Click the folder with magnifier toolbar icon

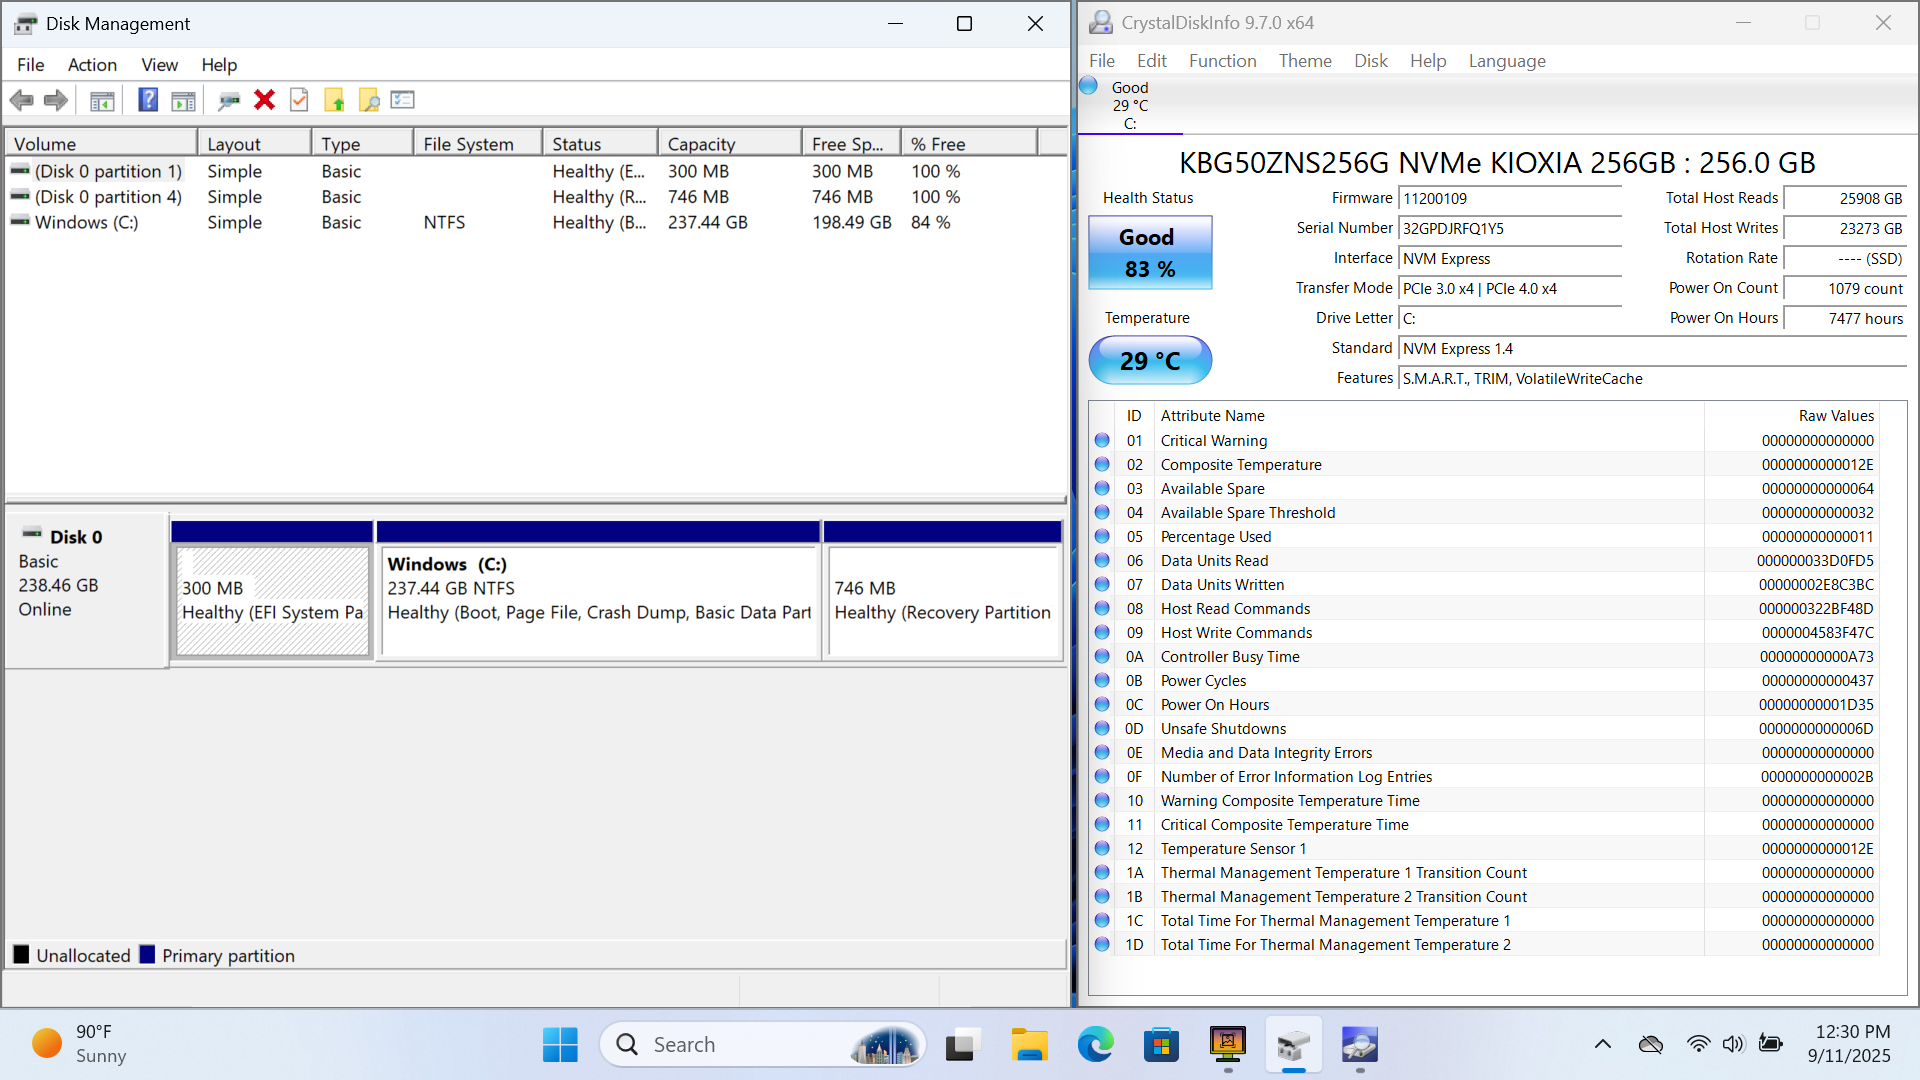[x=369, y=100]
